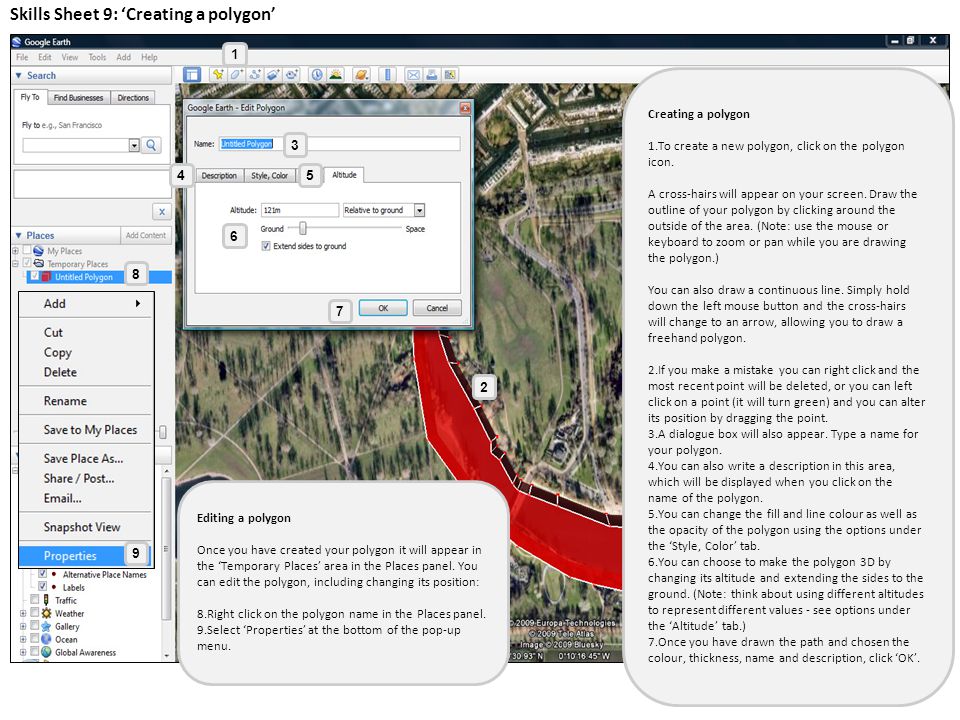Click the planet switcher icon

point(362,75)
